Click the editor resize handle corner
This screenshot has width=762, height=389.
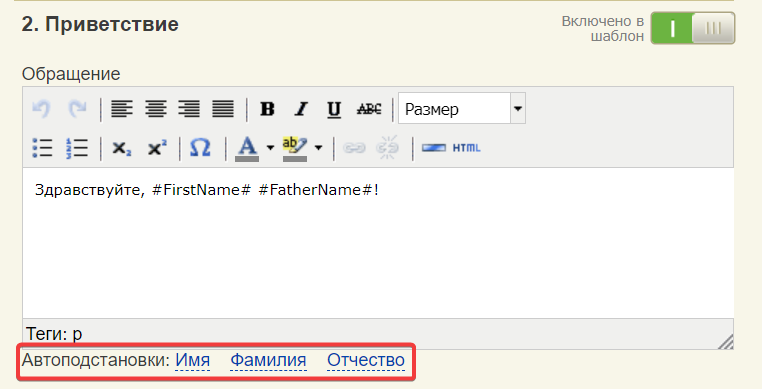tap(726, 342)
